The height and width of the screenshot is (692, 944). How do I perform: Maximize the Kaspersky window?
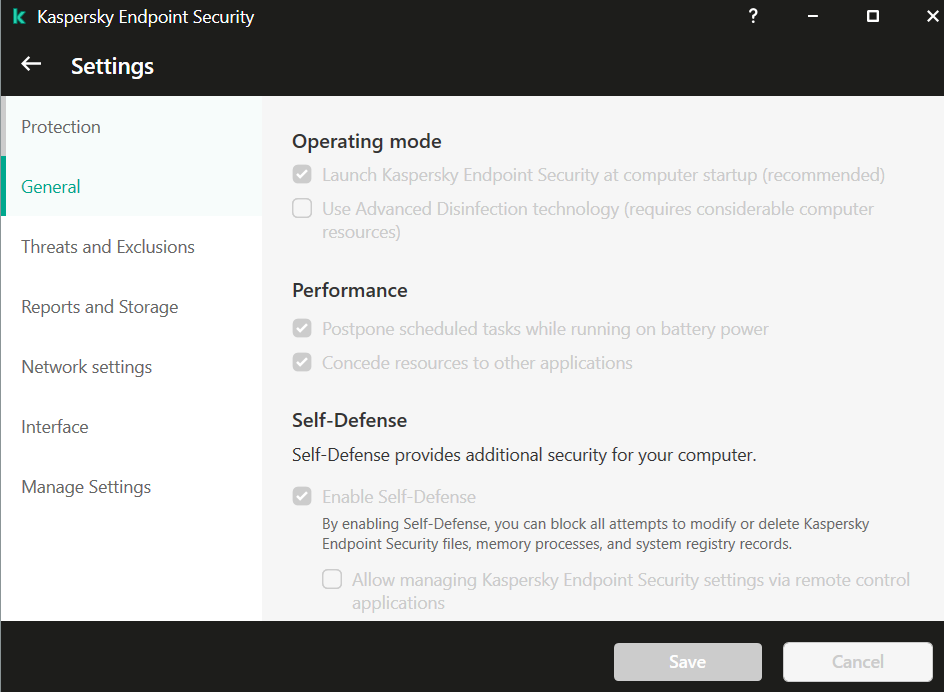click(872, 16)
